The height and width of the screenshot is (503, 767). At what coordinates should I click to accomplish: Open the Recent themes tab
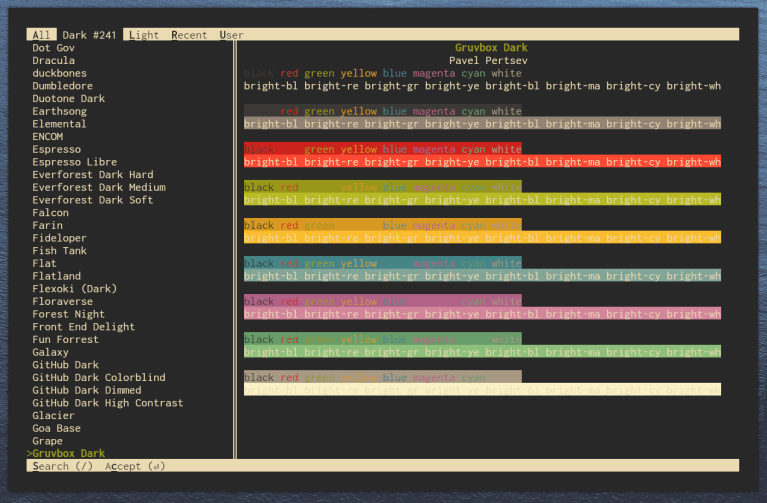[189, 35]
